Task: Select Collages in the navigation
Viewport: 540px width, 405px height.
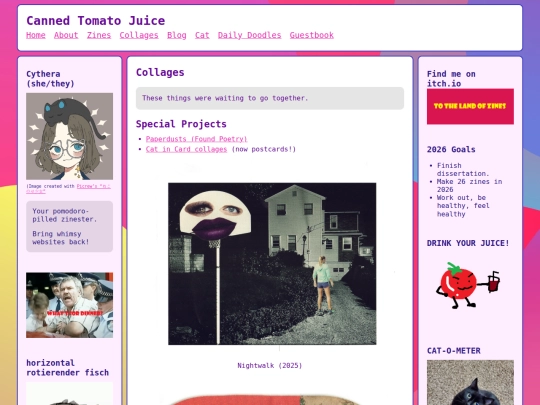Action: 139,35
